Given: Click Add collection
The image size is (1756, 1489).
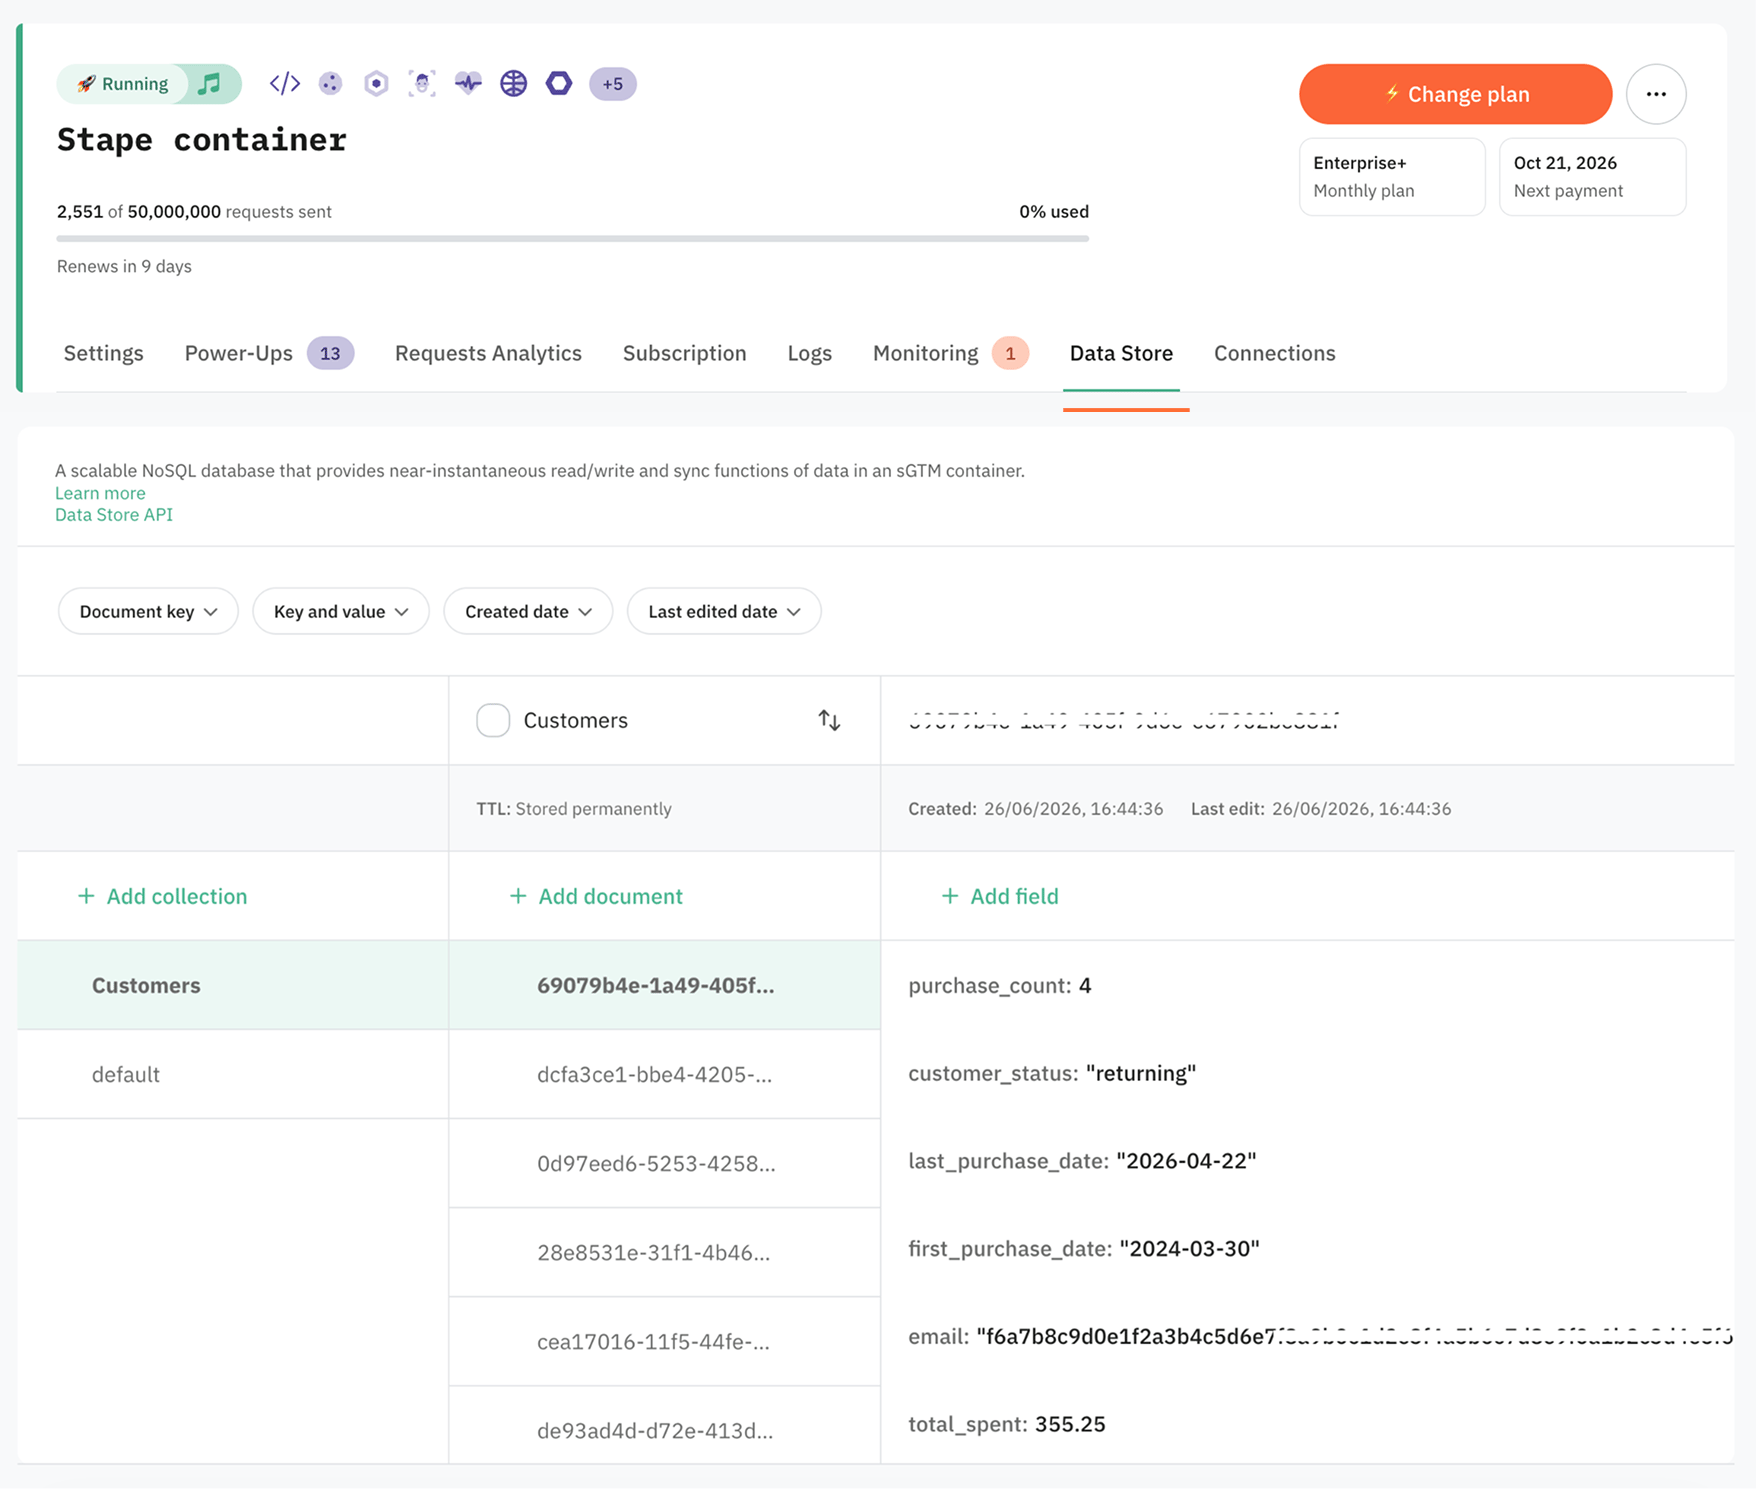Looking at the screenshot, I should tap(162, 896).
